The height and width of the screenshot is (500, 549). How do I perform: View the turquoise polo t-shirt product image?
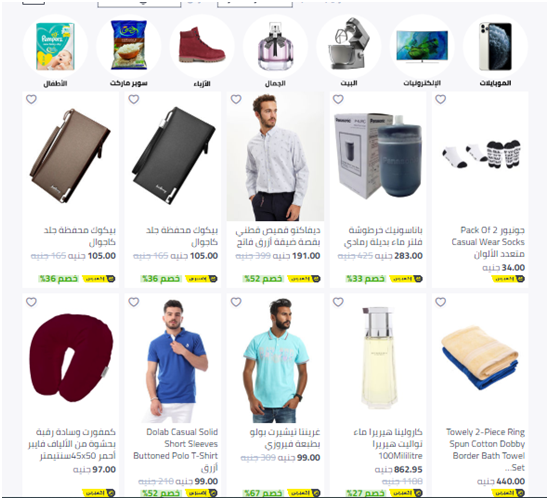click(275, 360)
